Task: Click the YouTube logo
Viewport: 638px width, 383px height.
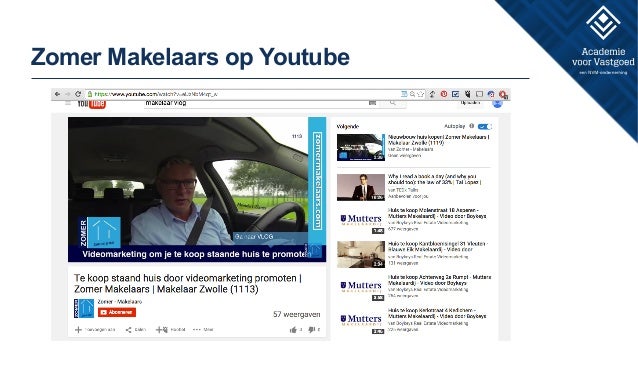Action: click(92, 104)
